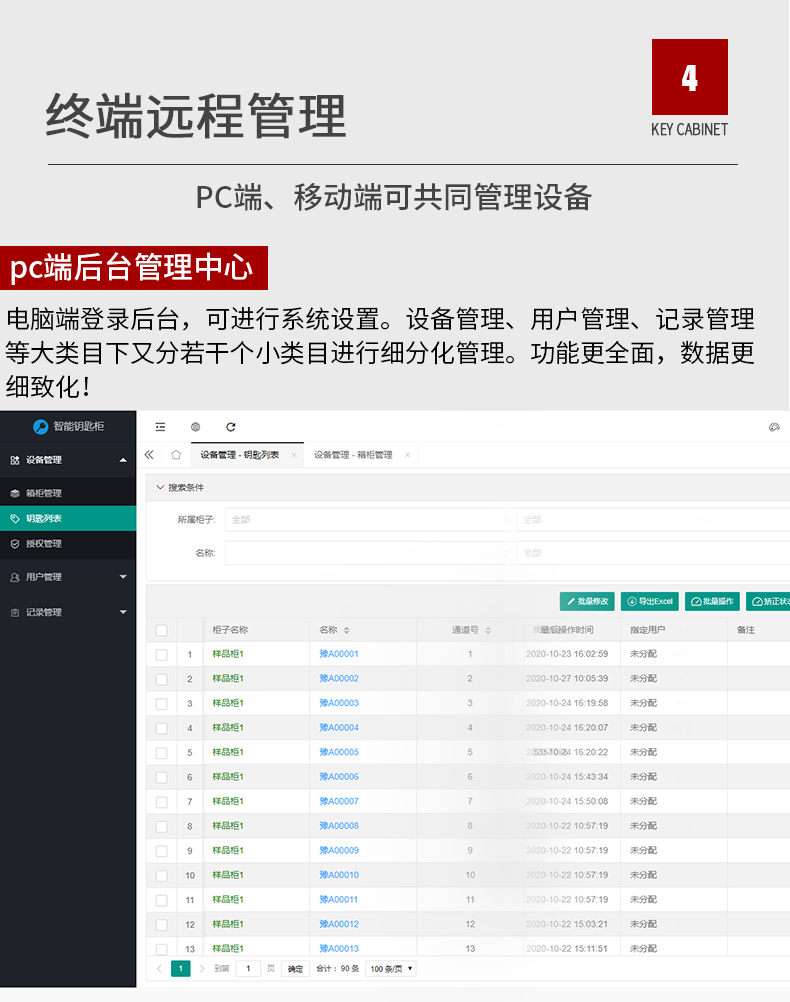Close the 设备管理 - 钥匙列表 tab
The image size is (790, 1002).
point(294,455)
